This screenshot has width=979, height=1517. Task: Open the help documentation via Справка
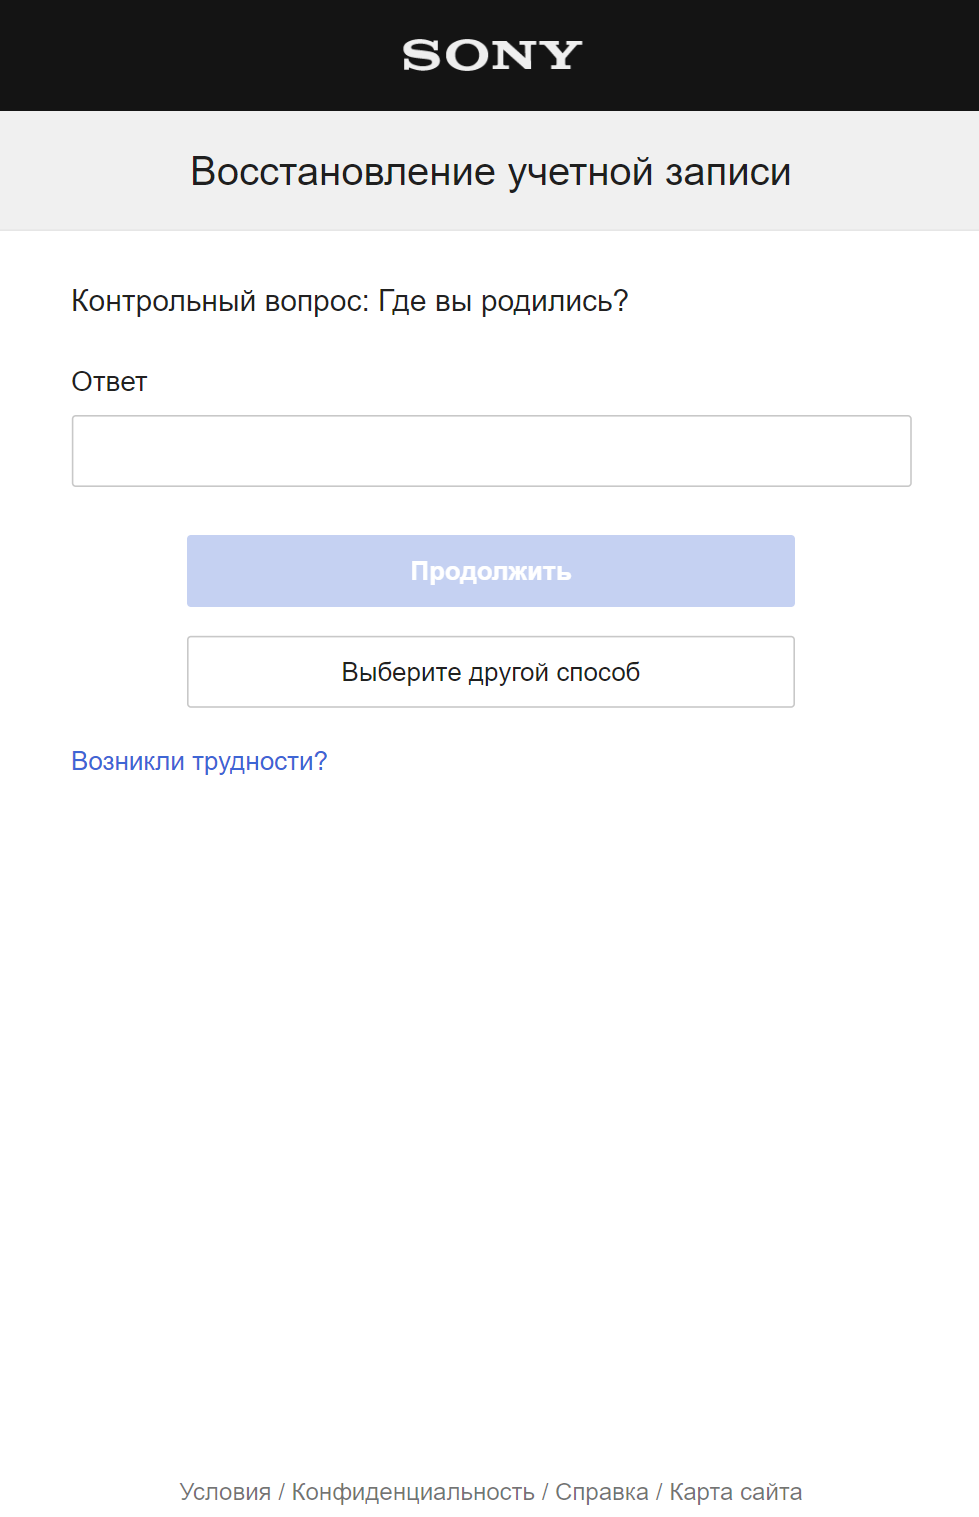(x=602, y=1490)
